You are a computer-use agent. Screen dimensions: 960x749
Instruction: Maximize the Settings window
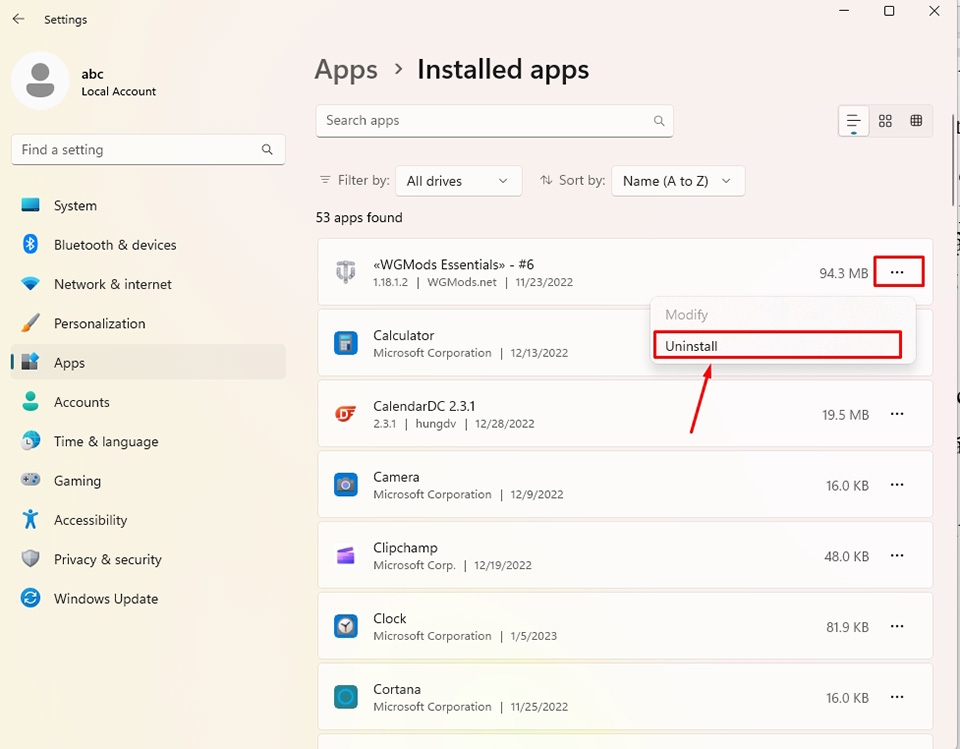pyautogui.click(x=889, y=11)
